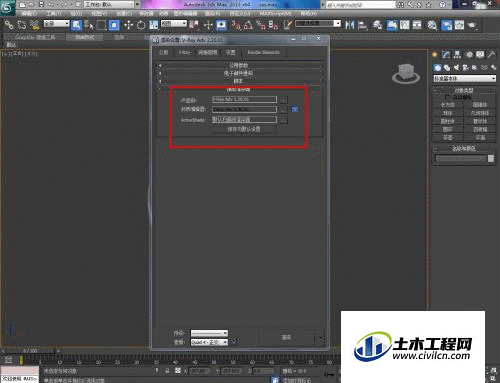The image size is (500, 383).
Task: Toggle the Percent Snap button
Action: click(261, 25)
